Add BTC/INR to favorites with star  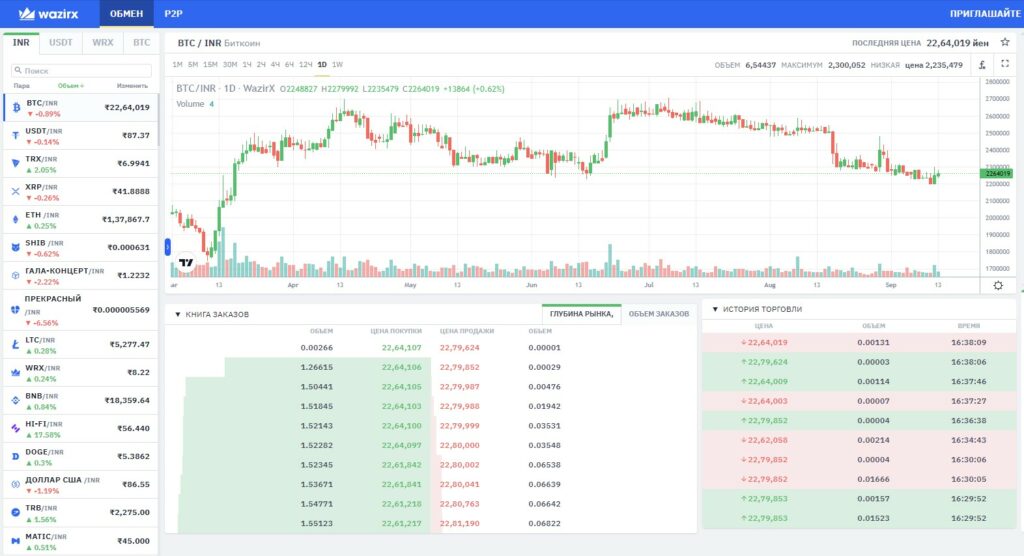click(1005, 42)
